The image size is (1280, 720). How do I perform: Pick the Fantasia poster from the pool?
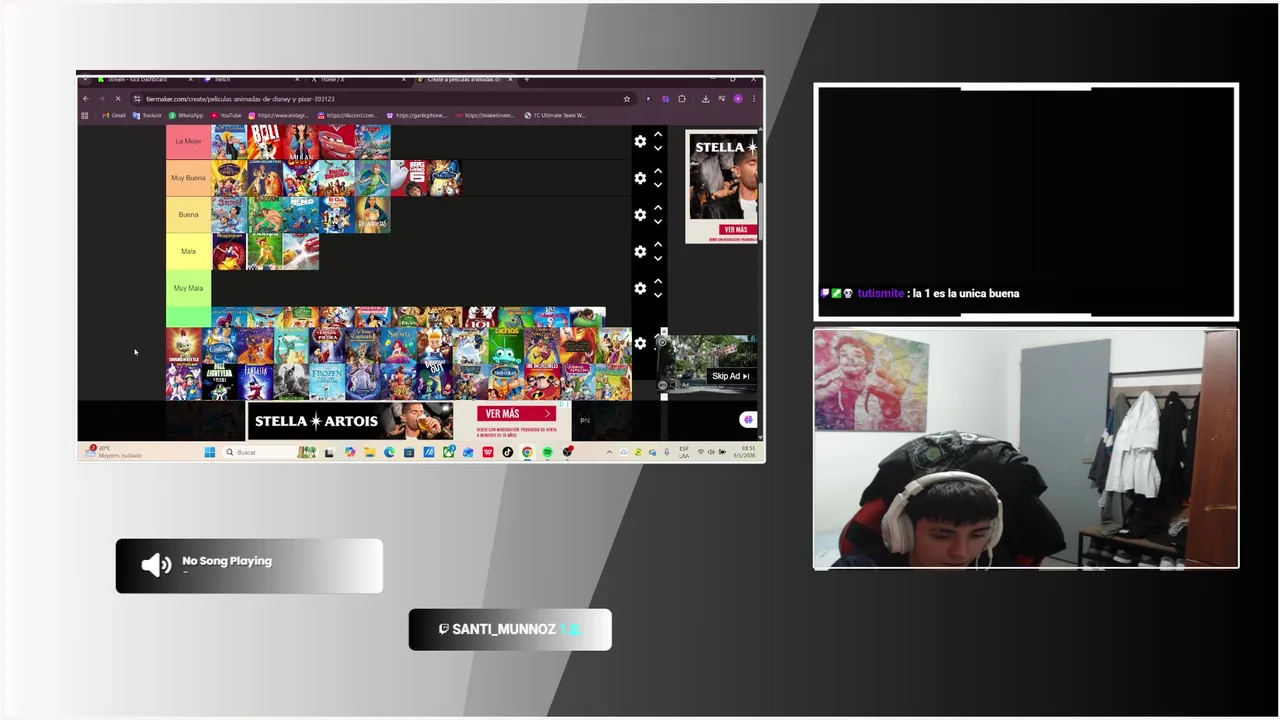(x=255, y=382)
